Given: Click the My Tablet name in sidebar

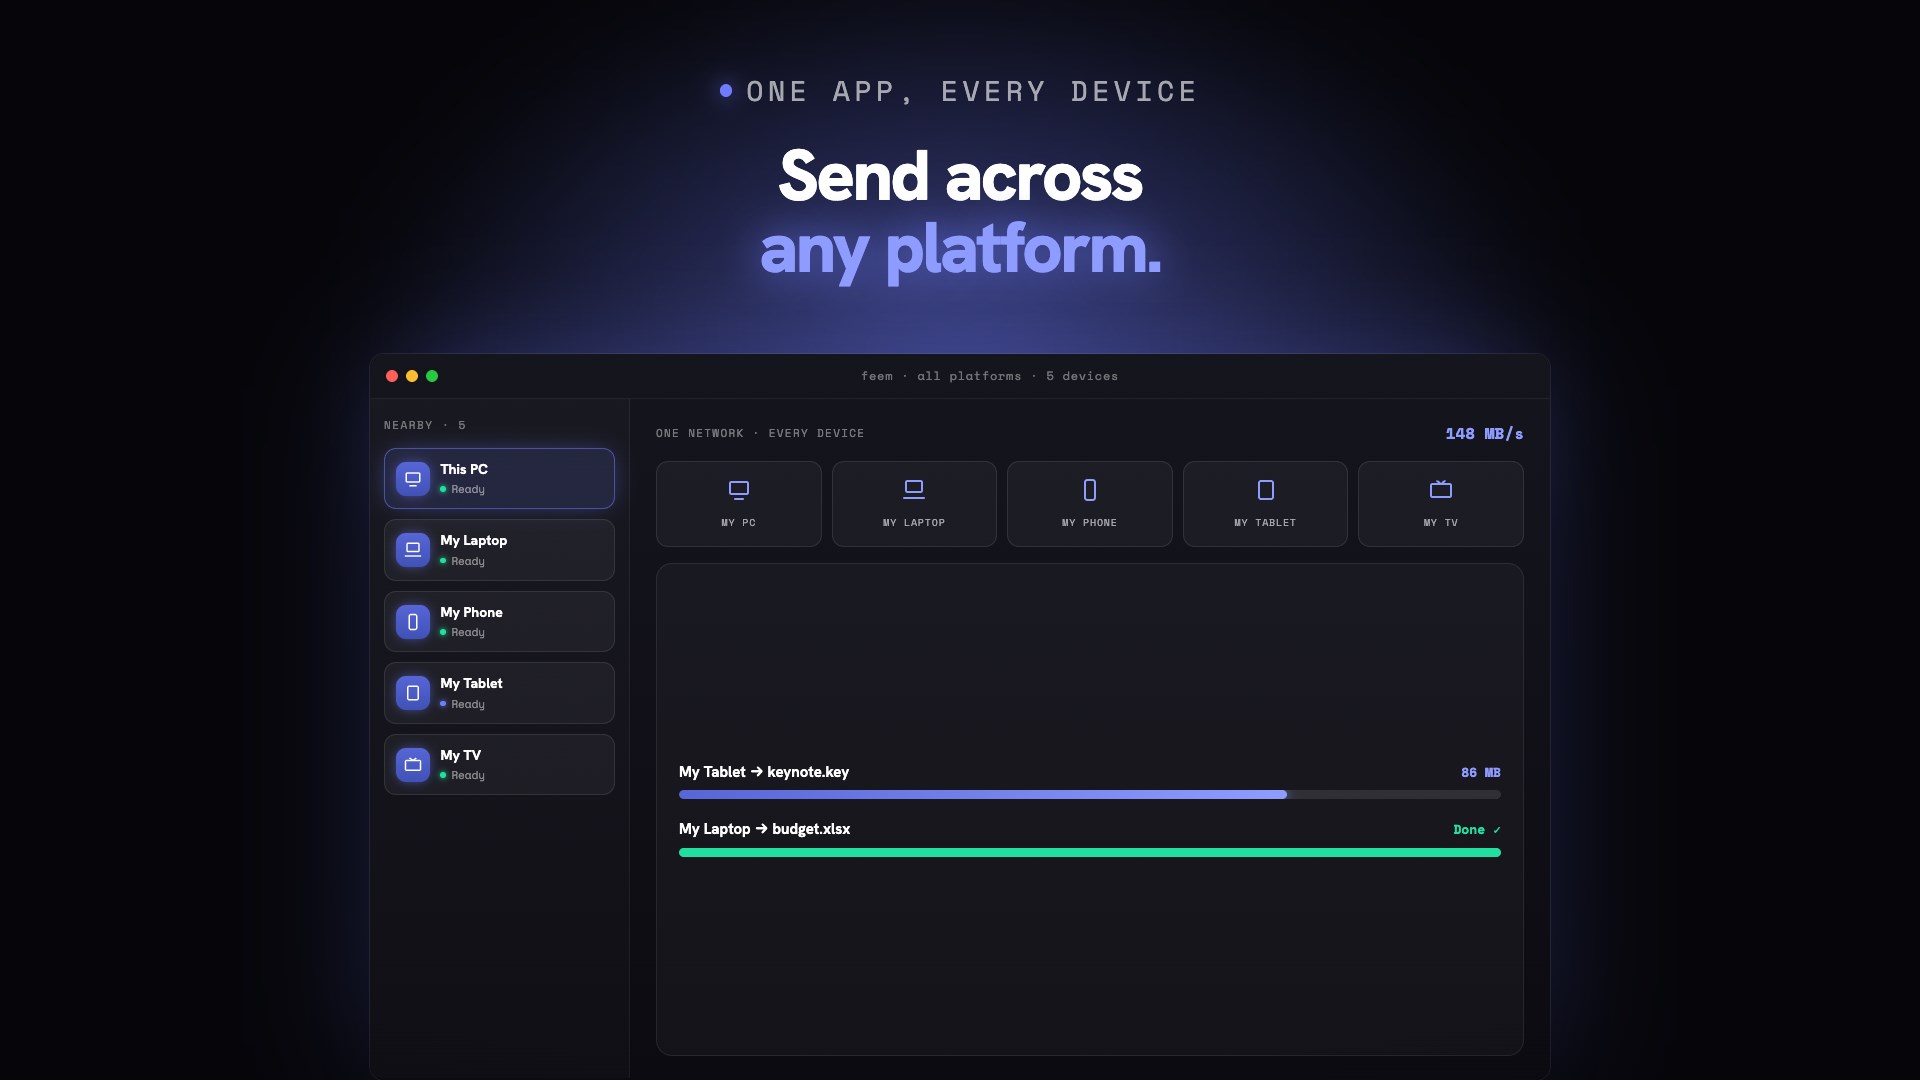Looking at the screenshot, I should 471,683.
